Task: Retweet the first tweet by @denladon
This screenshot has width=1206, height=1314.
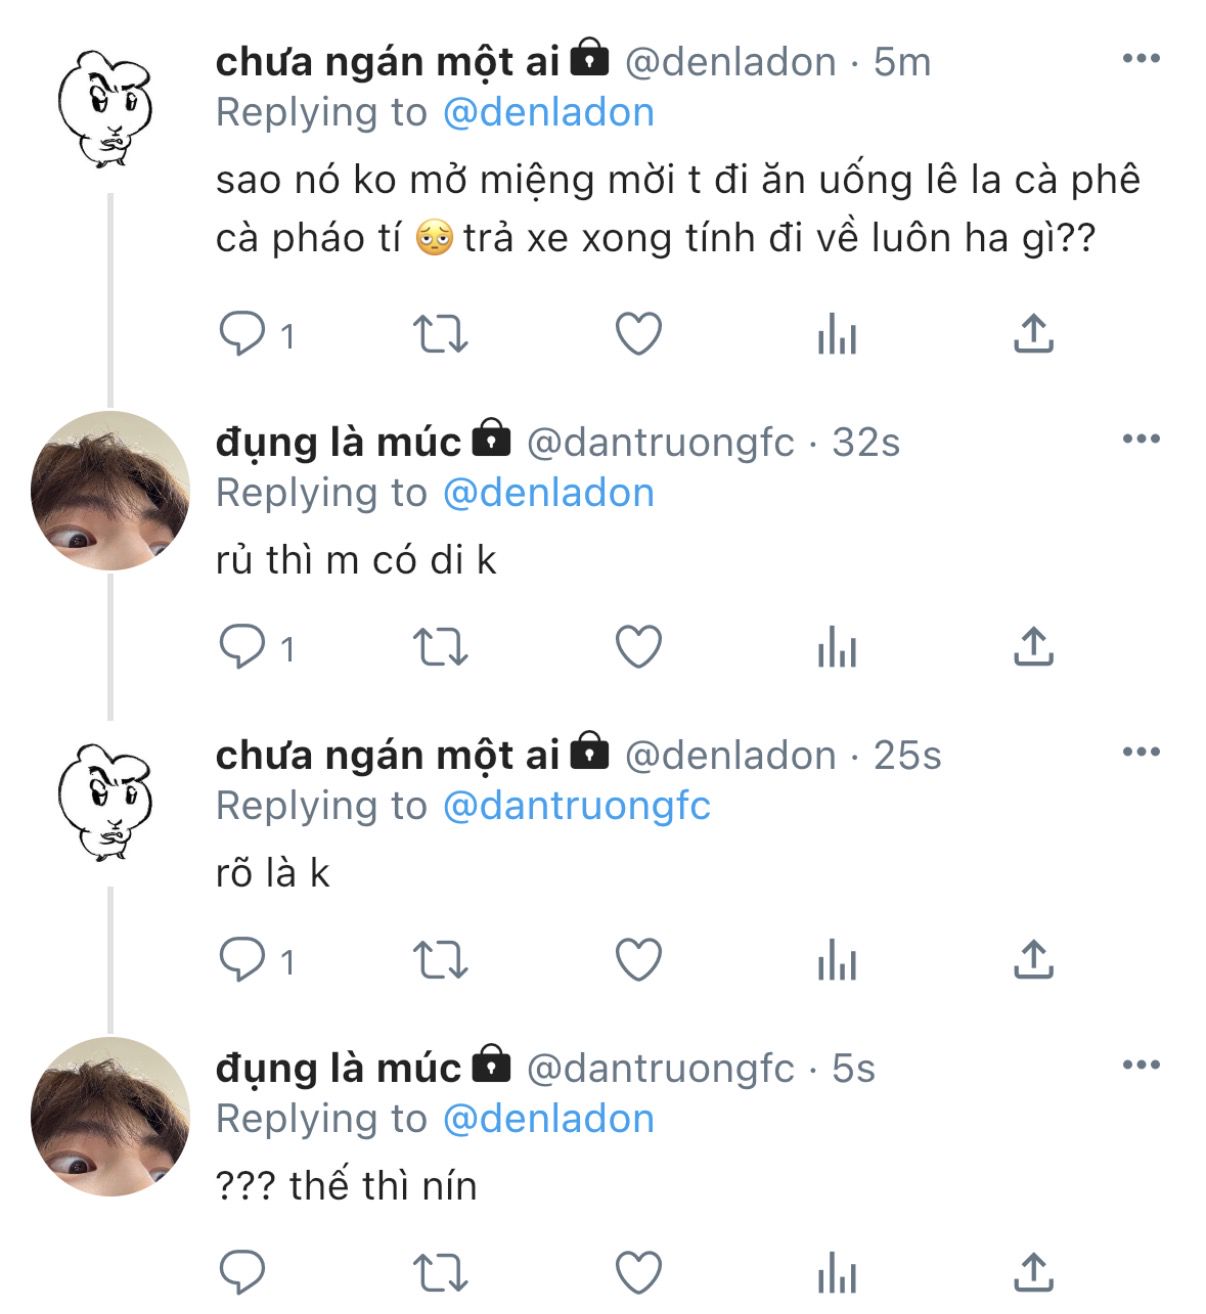Action: (440, 334)
